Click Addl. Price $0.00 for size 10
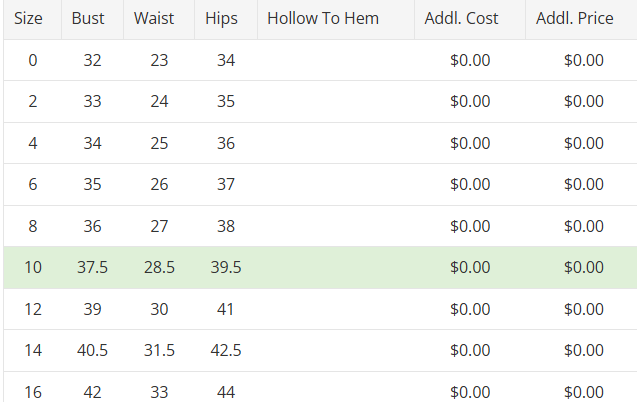Image resolution: width=637 pixels, height=402 pixels. click(583, 268)
